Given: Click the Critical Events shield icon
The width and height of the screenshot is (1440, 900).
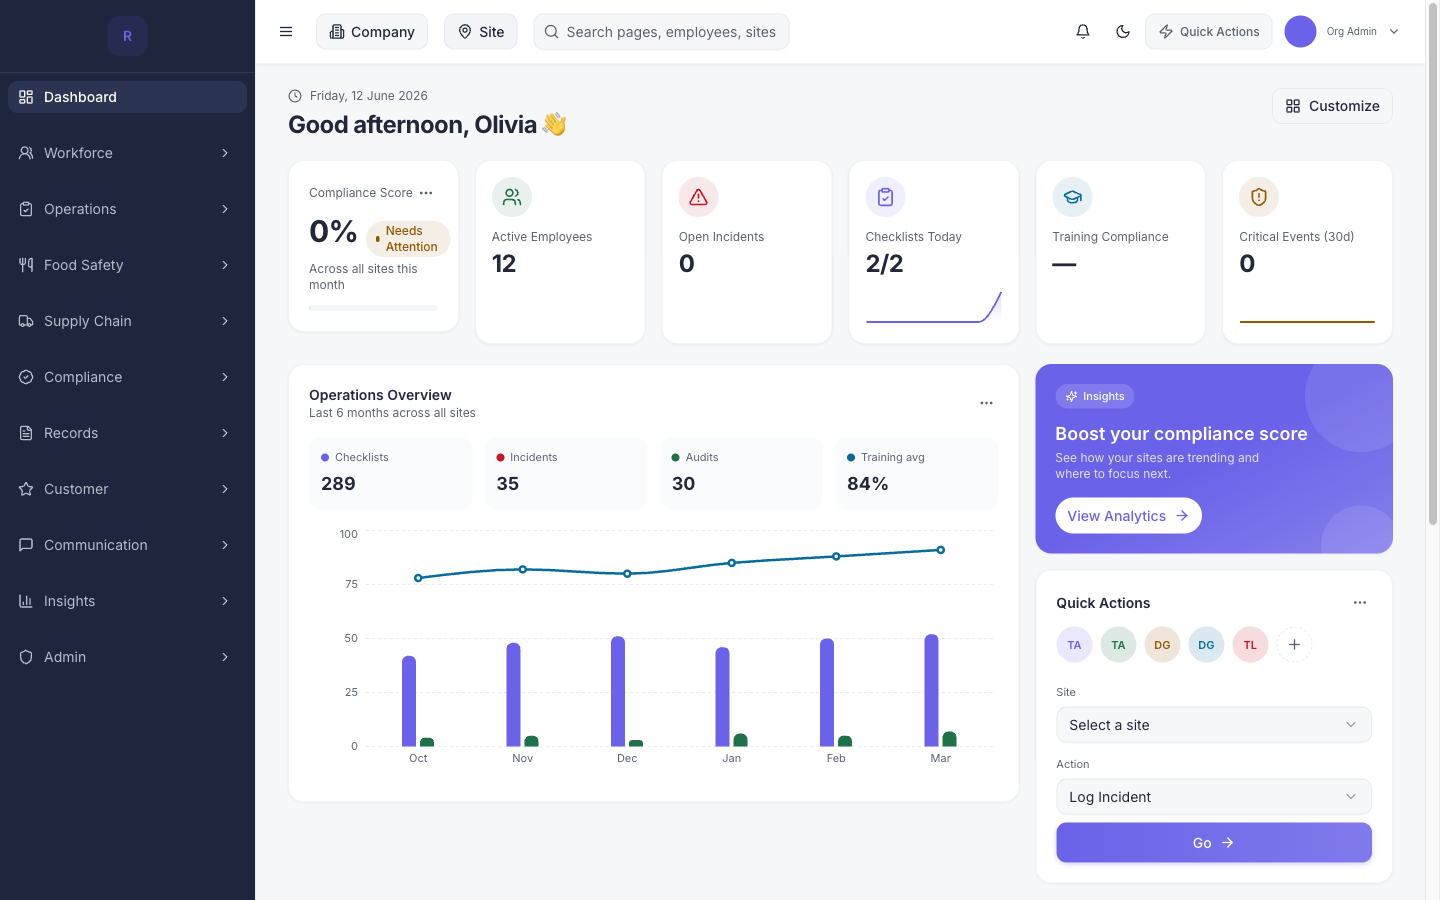Looking at the screenshot, I should click(x=1259, y=197).
